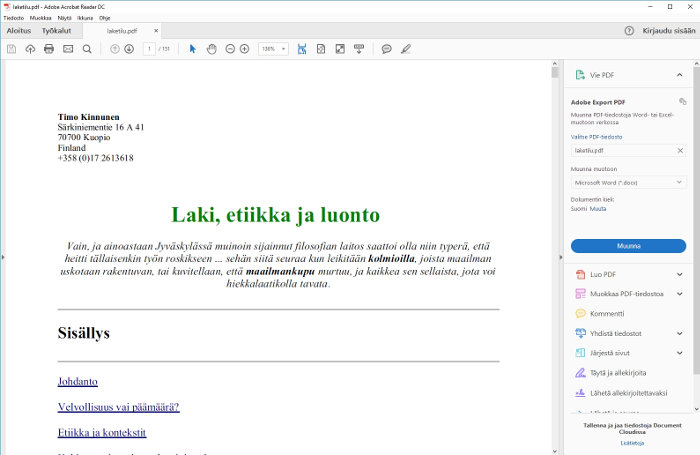Expand left navigation pane arrow
Viewport: 700px width, 455px height.
click(3, 257)
